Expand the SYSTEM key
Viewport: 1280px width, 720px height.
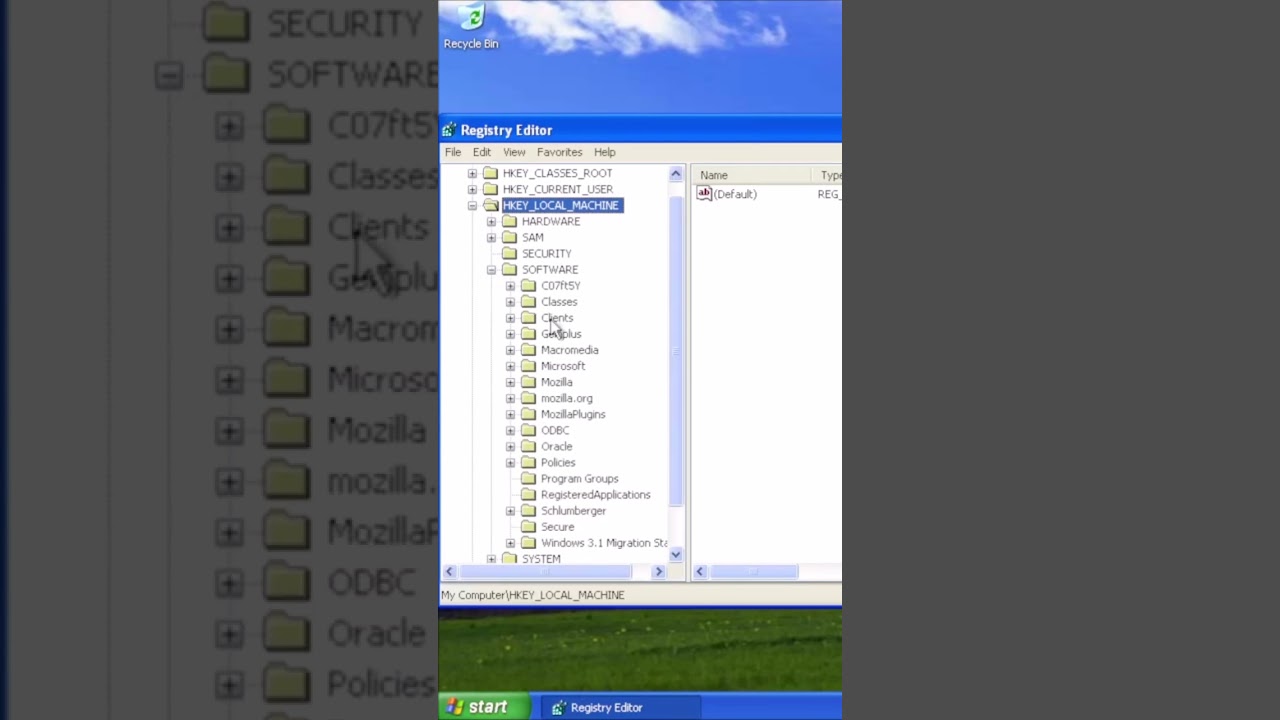(x=491, y=559)
